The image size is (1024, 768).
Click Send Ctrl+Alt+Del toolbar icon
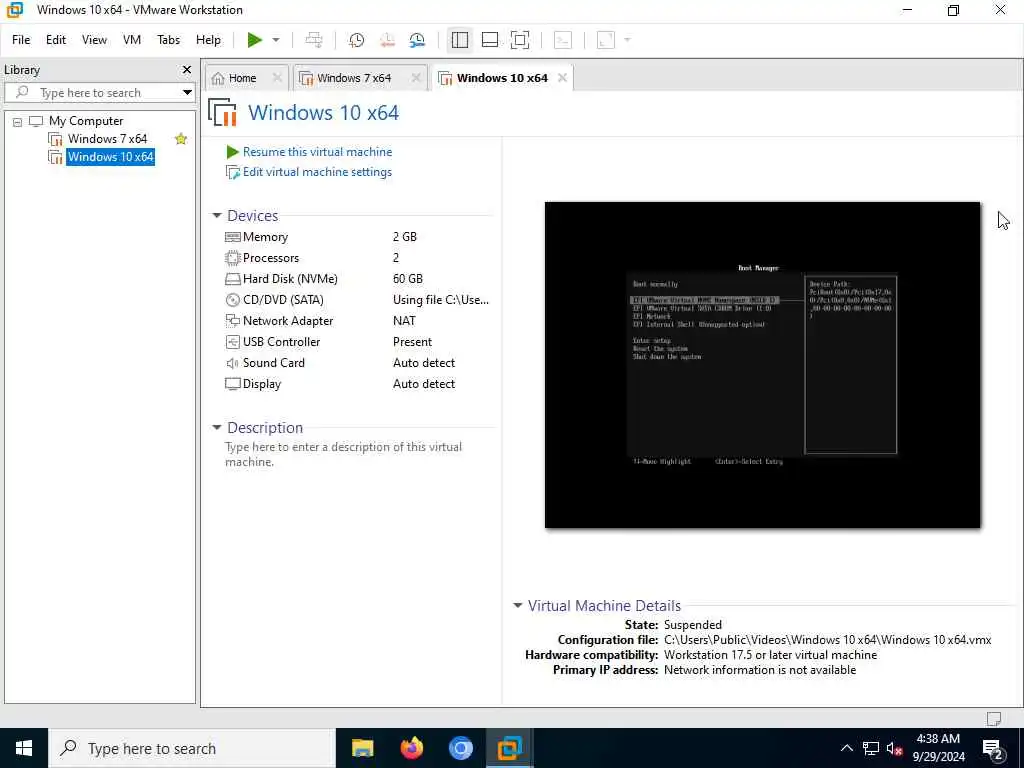click(x=314, y=40)
